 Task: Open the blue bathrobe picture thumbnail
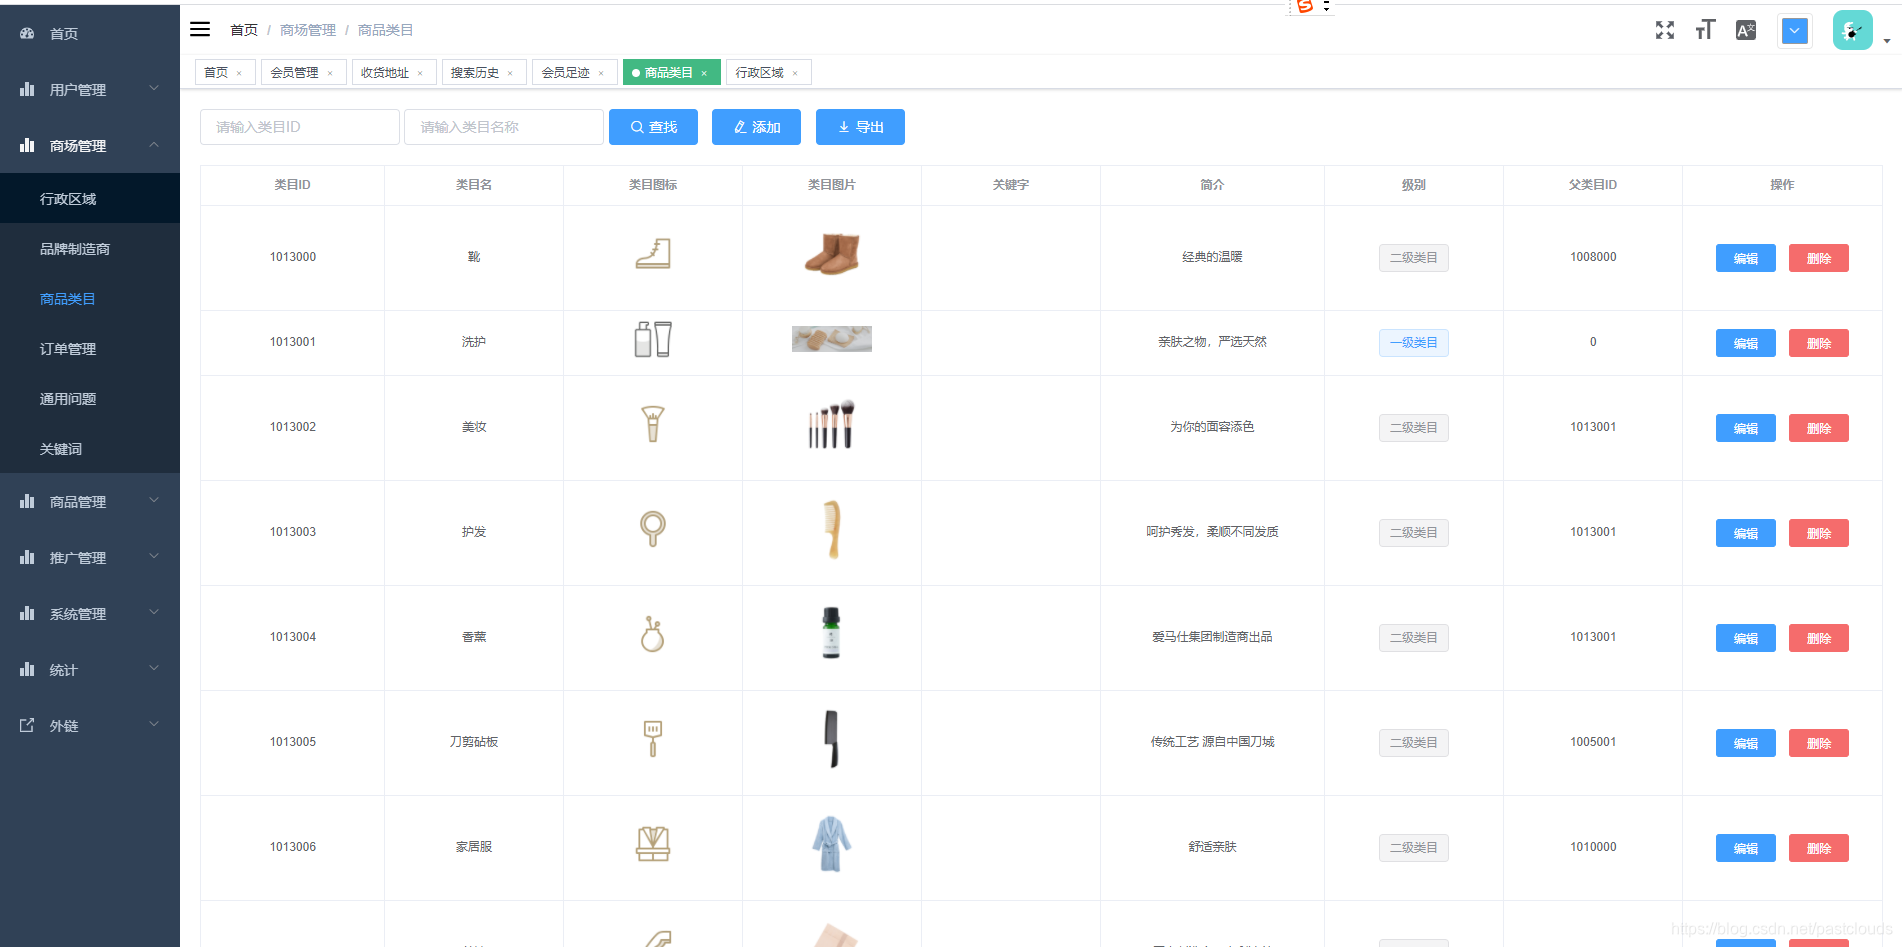click(831, 844)
